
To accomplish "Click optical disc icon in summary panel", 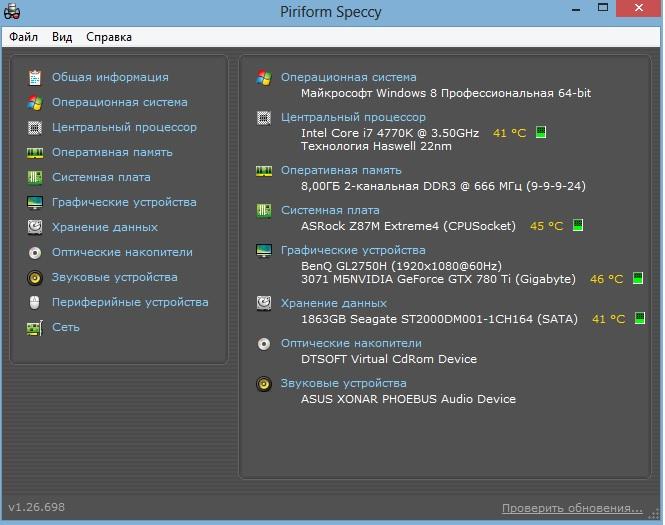I will (x=264, y=343).
